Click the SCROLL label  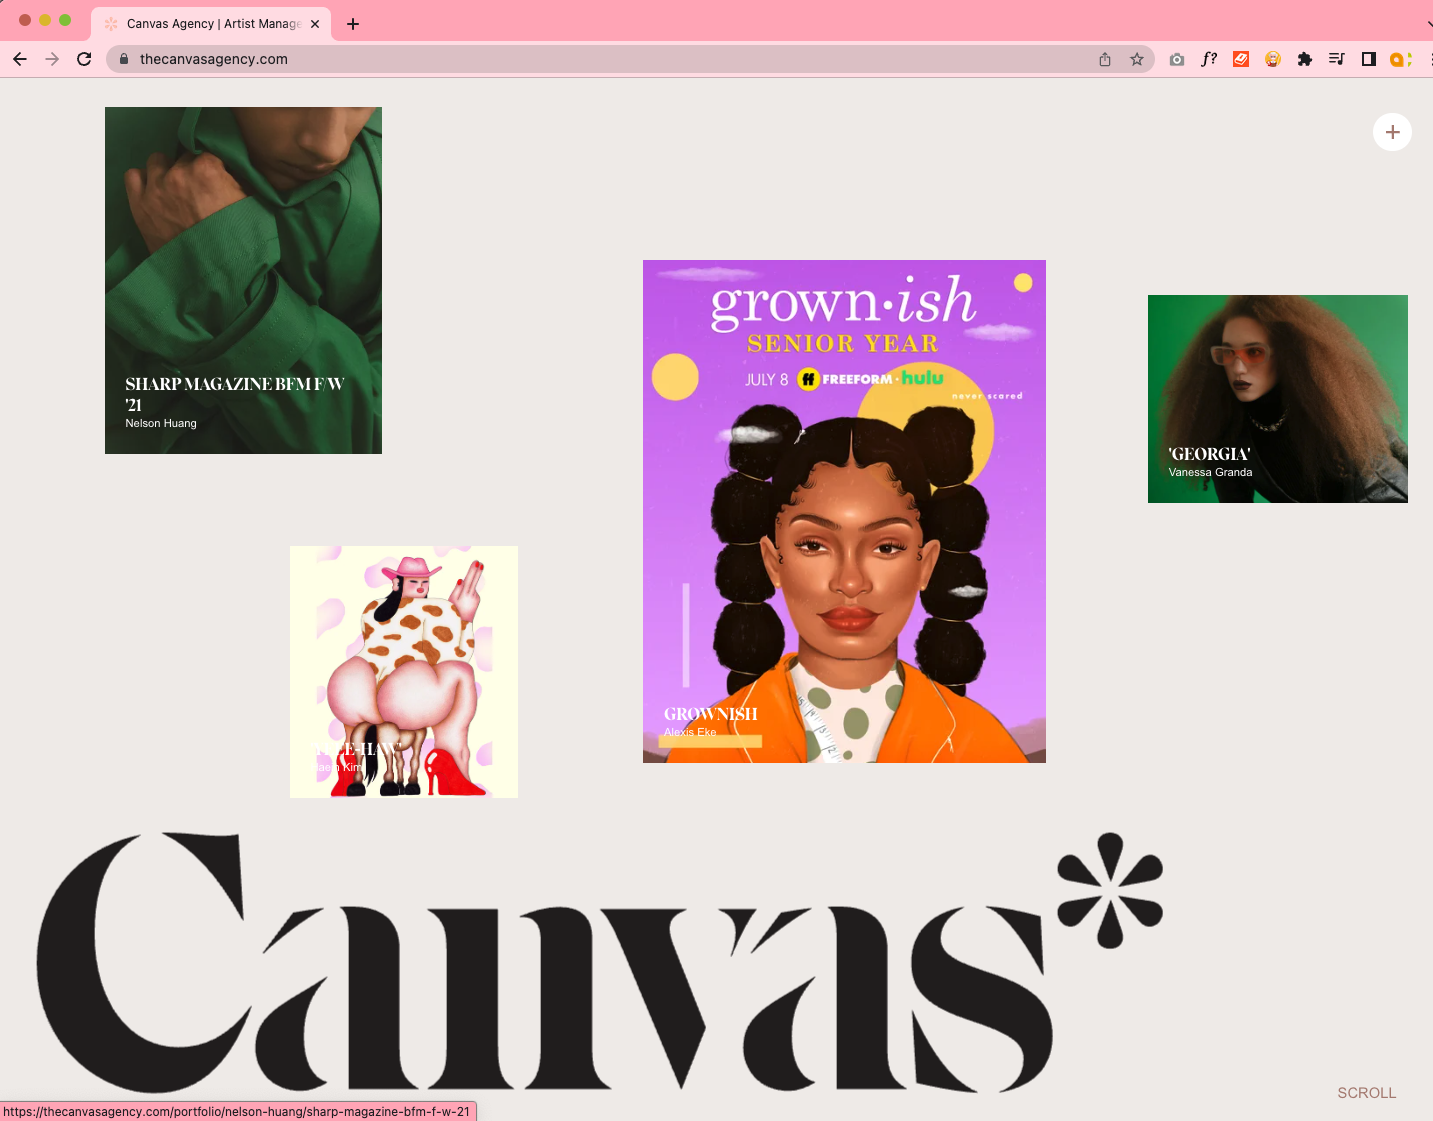(1366, 1093)
